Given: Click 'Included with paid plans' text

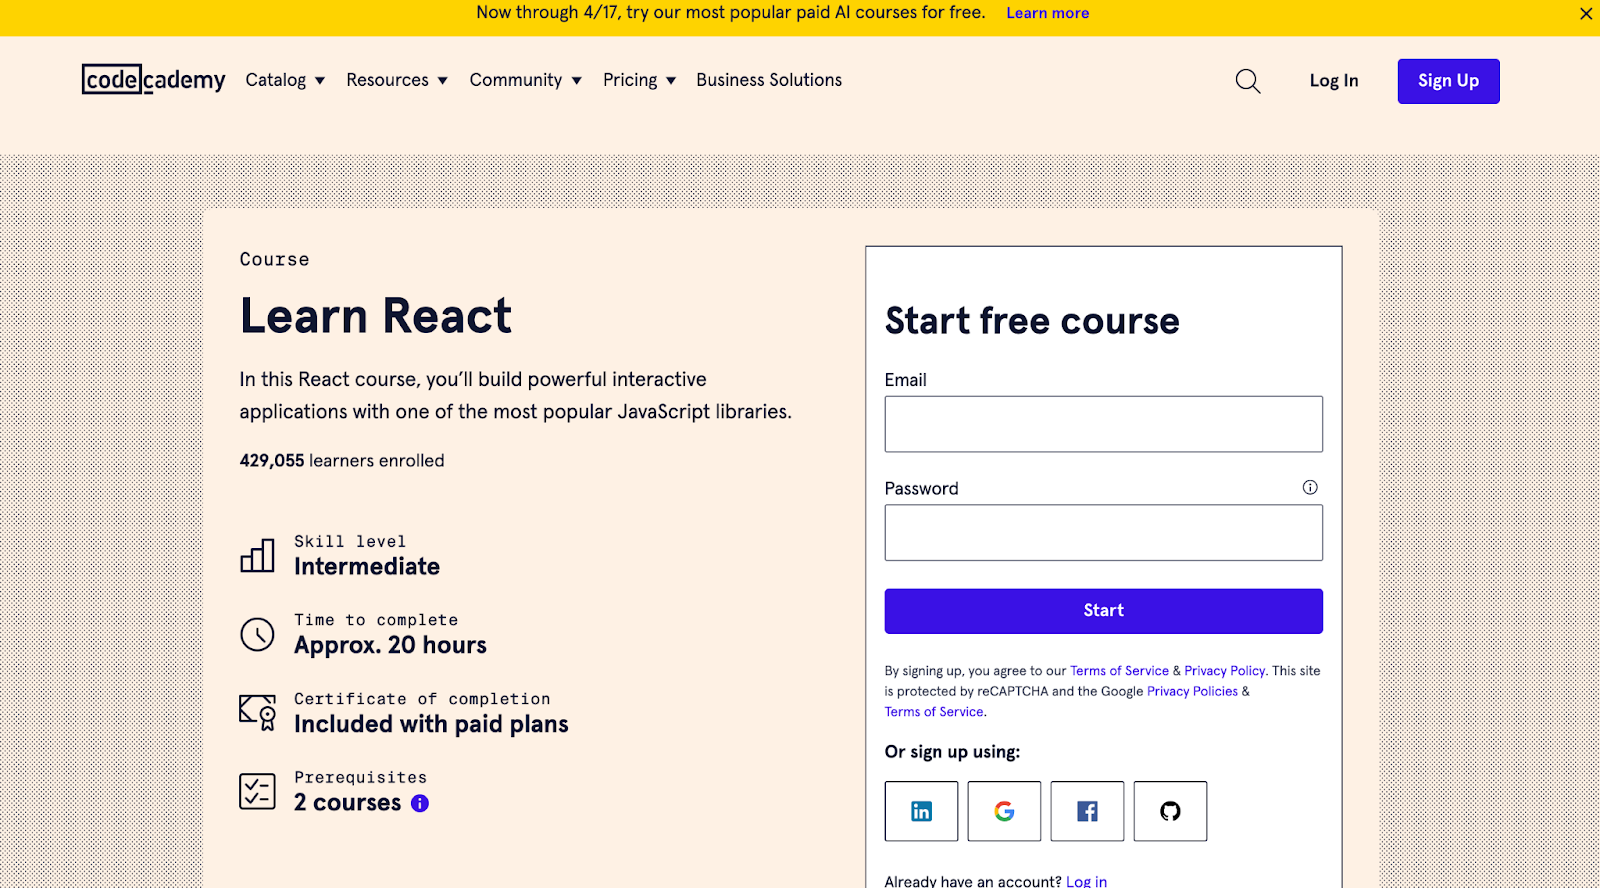Looking at the screenshot, I should pos(431,724).
